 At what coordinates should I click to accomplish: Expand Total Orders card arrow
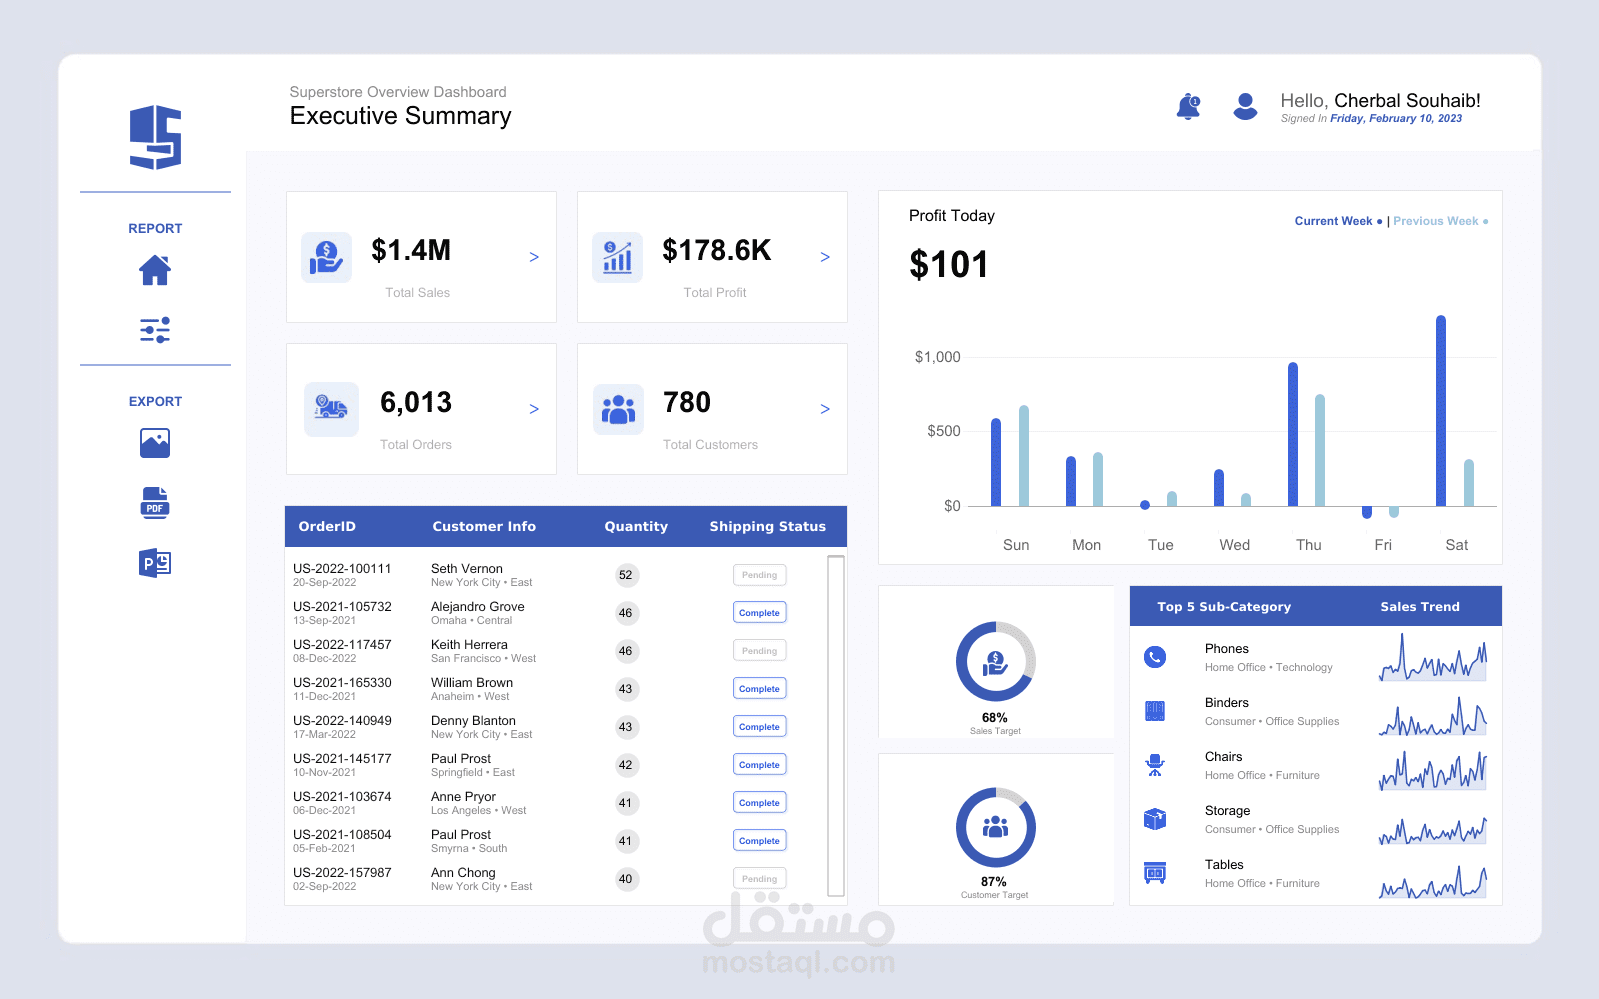[534, 409]
